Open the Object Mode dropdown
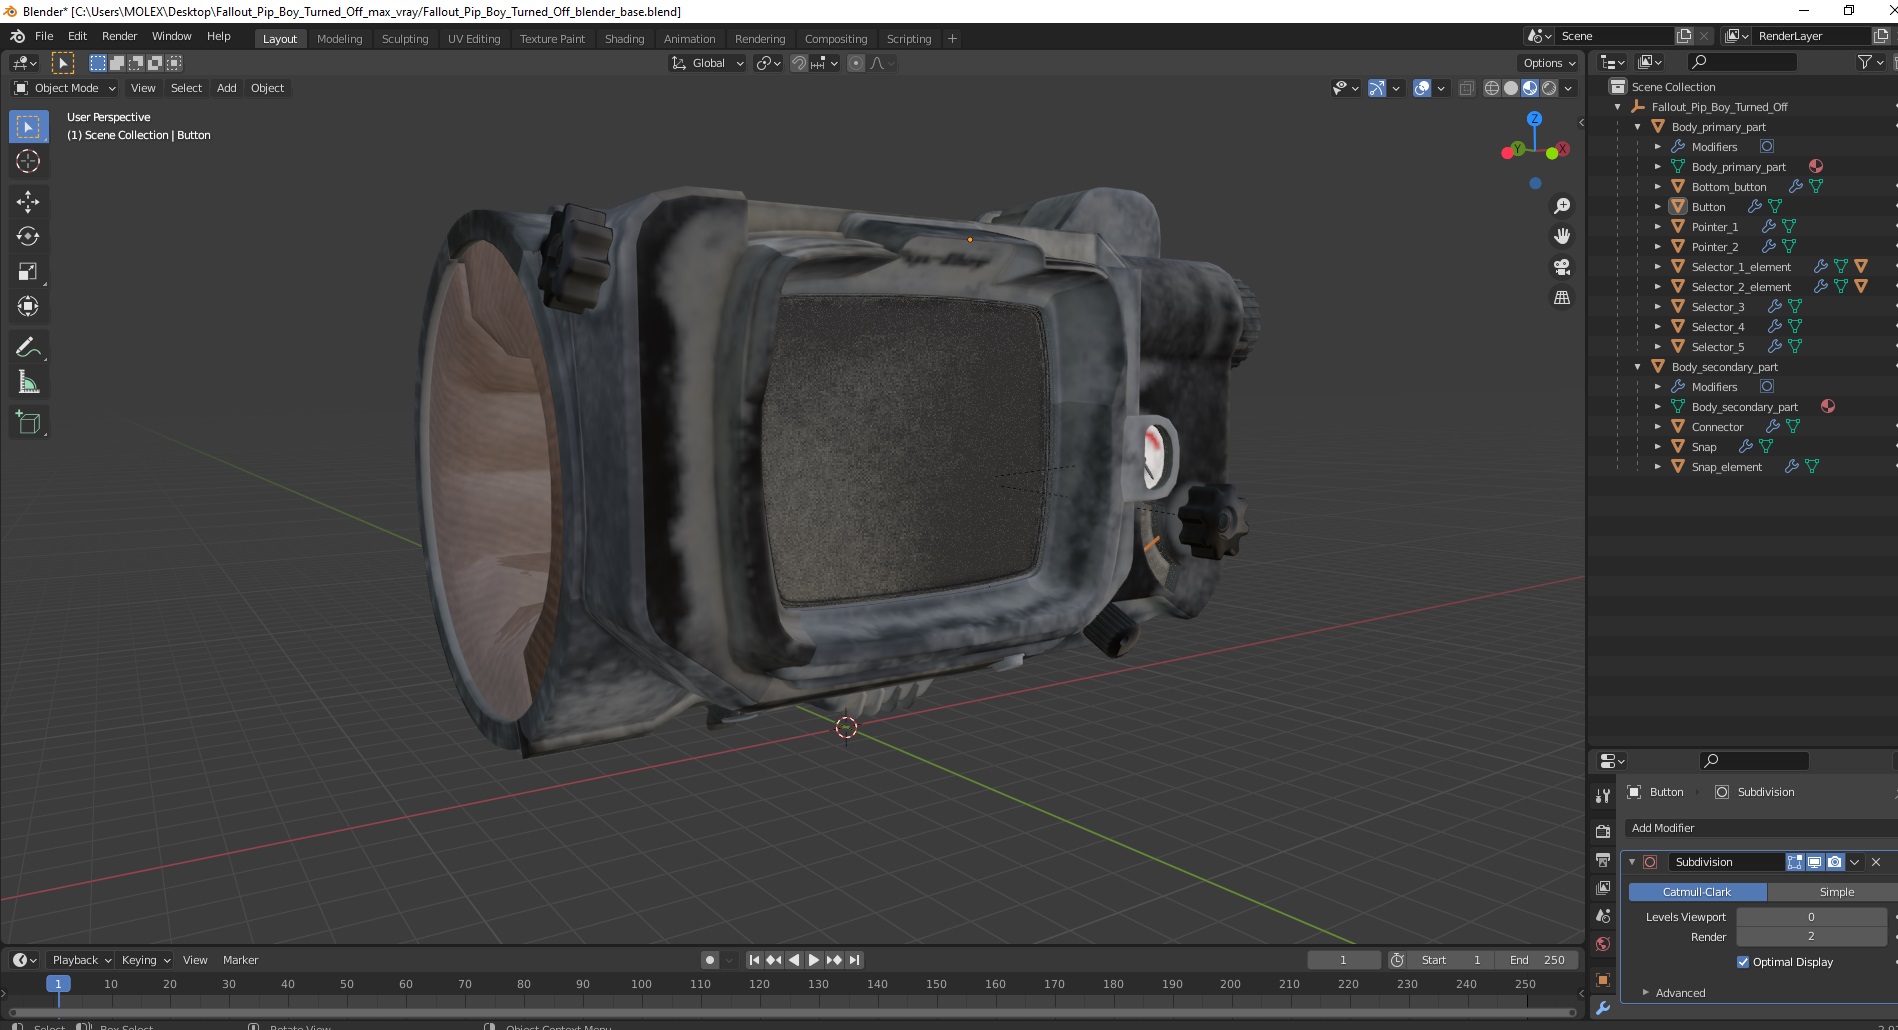 (x=65, y=88)
